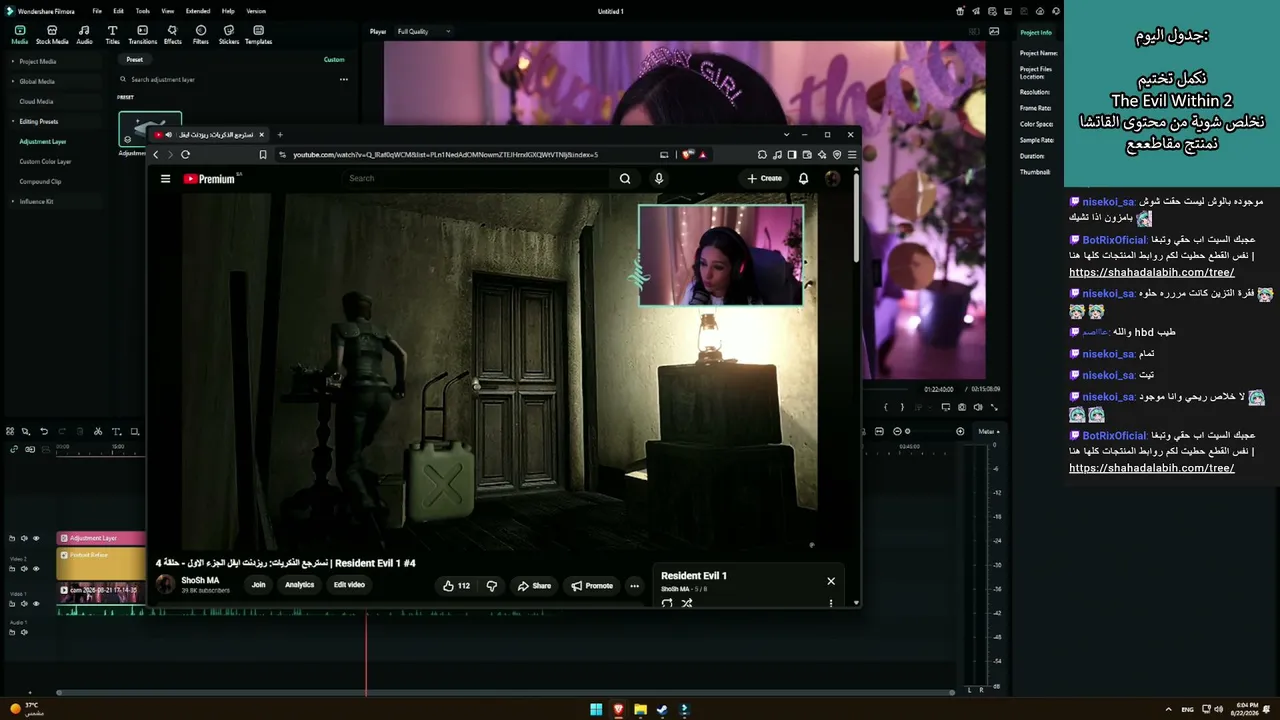1280x720 pixels.
Task: Mute the Adjustment Layer track
Action: [24, 538]
